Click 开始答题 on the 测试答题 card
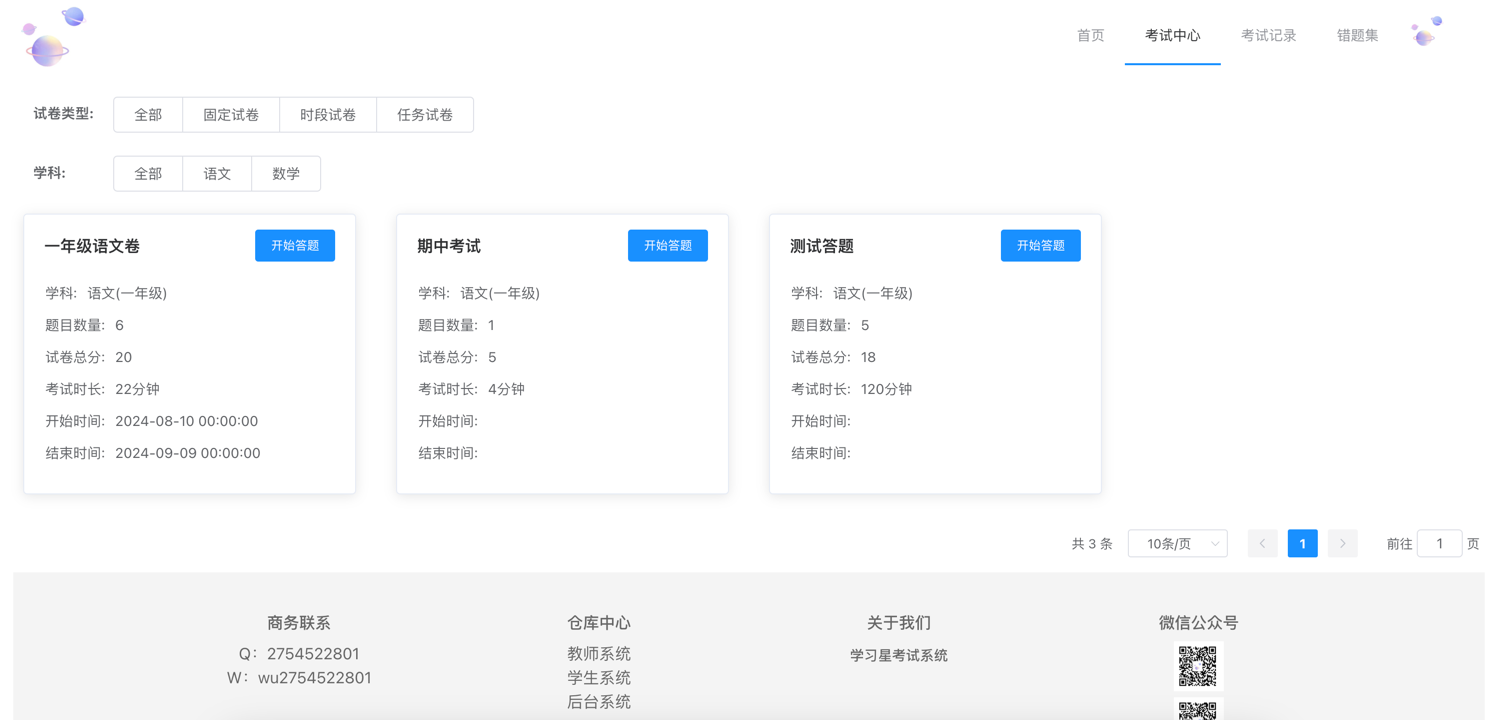 click(1040, 245)
